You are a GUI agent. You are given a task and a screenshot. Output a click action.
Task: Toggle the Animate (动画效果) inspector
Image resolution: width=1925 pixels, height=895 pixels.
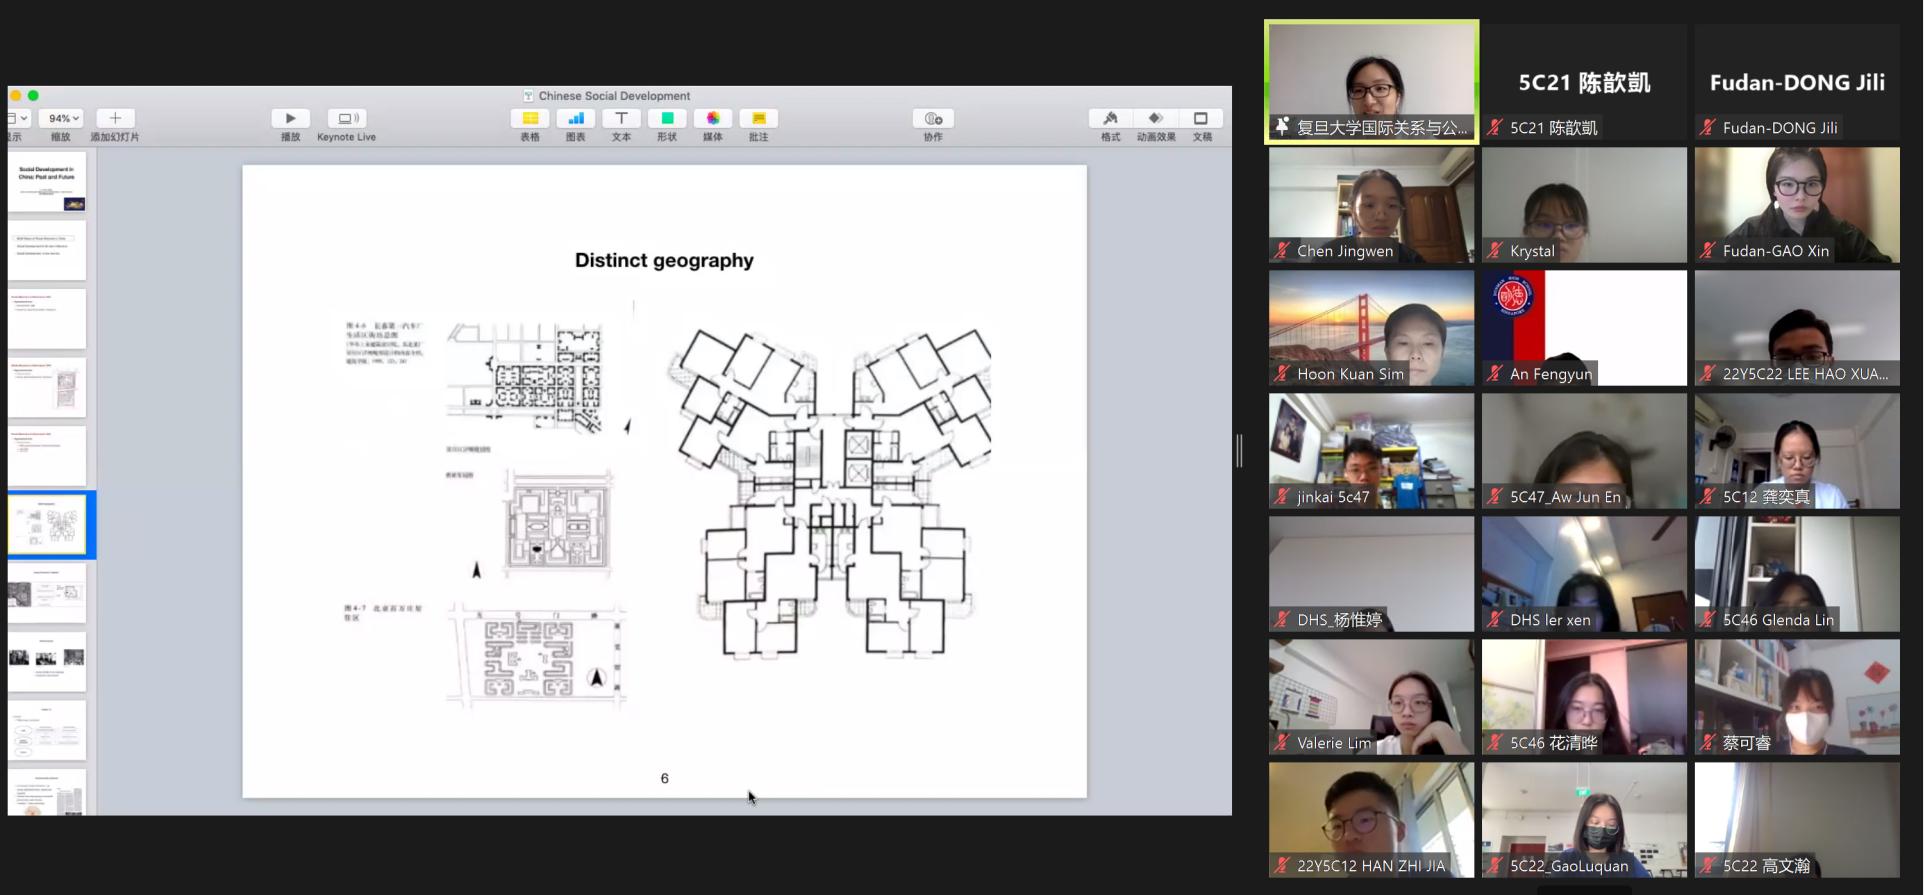pyautogui.click(x=1156, y=118)
